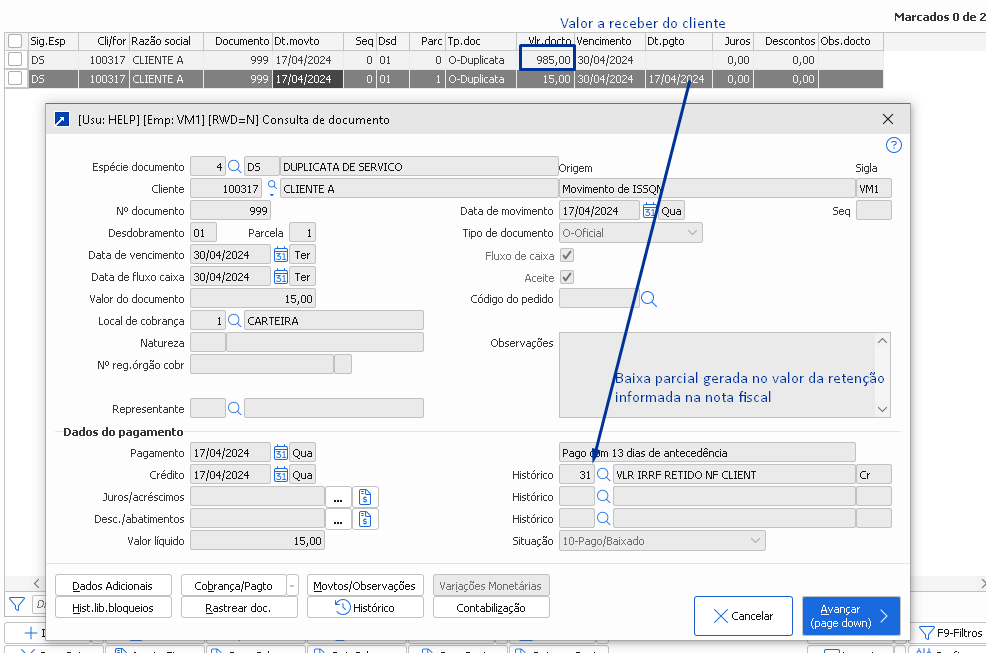Open calendar for Pagamento date

point(281,453)
